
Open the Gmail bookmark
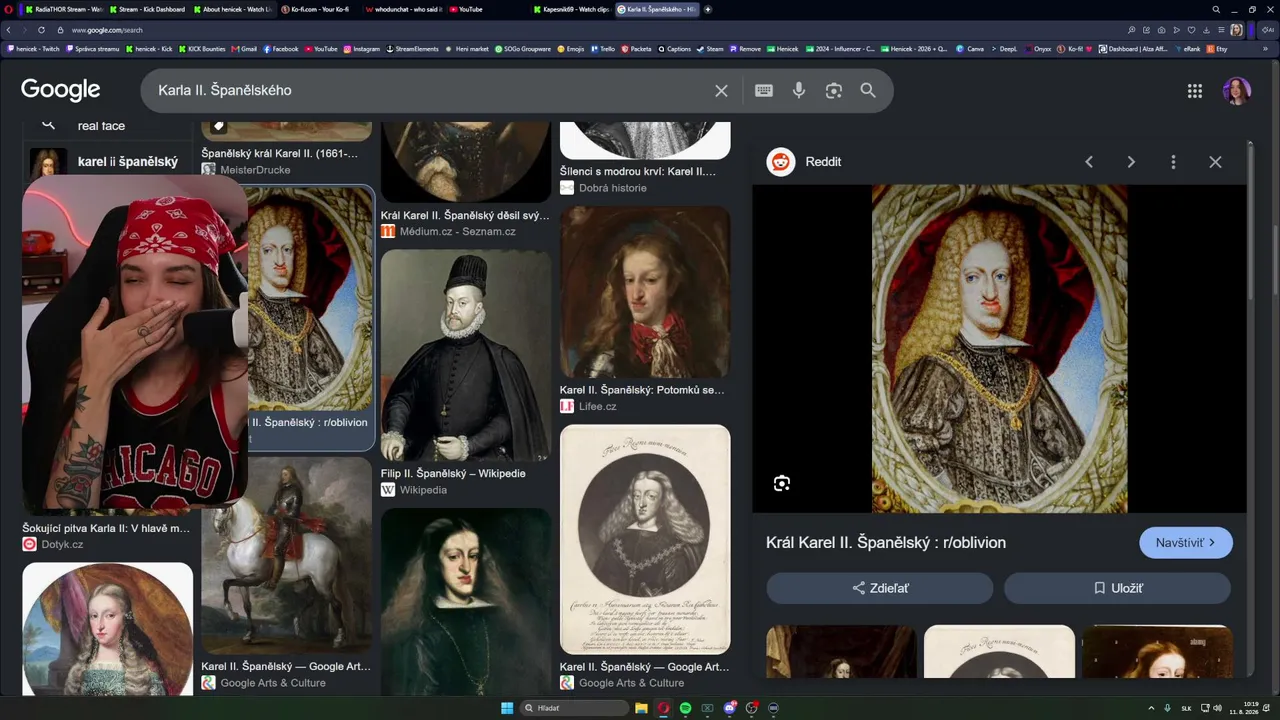pyautogui.click(x=244, y=48)
